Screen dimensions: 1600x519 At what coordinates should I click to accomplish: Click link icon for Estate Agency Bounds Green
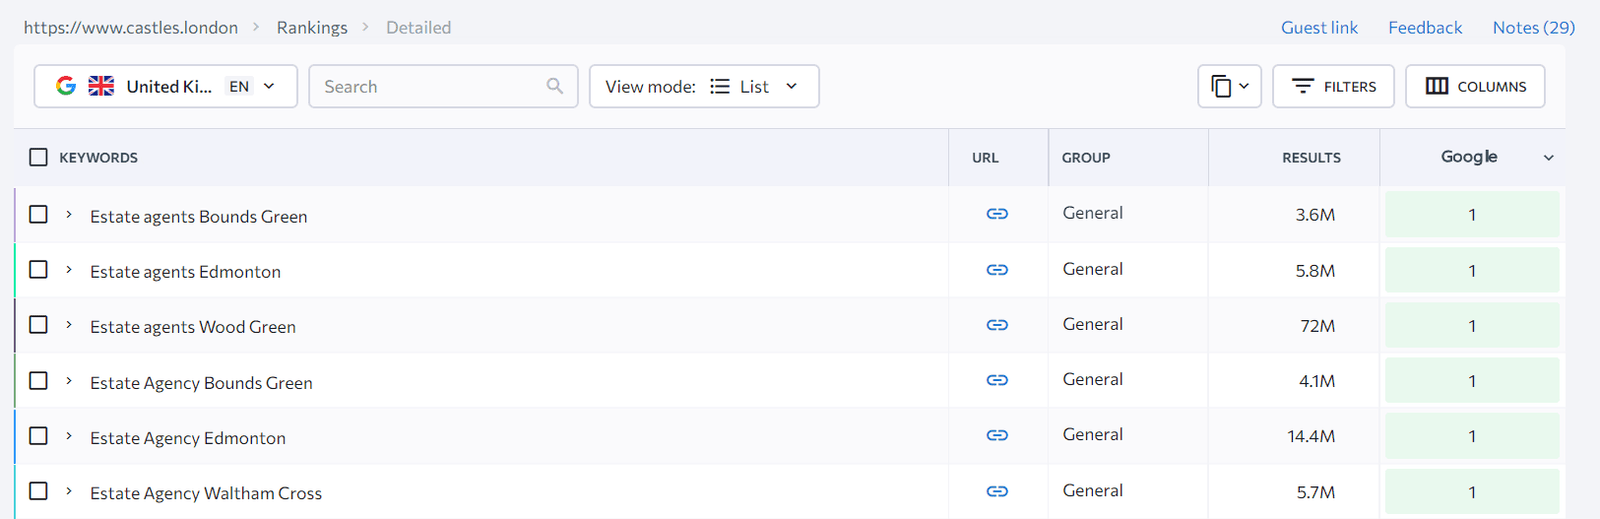pos(997,380)
